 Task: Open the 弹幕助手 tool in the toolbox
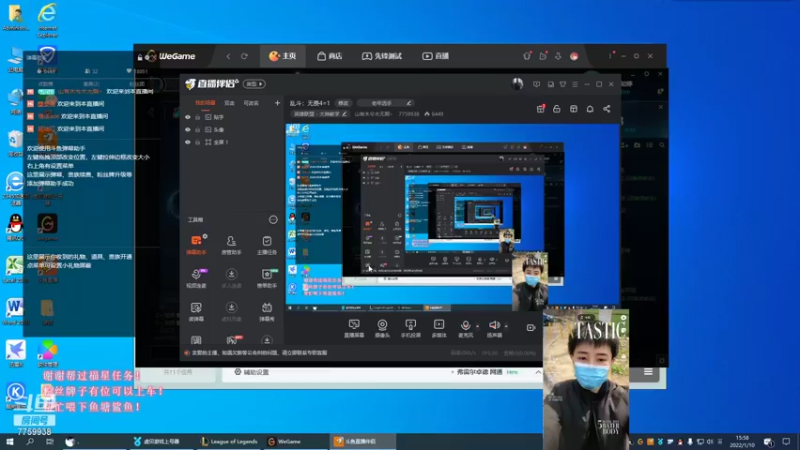click(x=196, y=244)
